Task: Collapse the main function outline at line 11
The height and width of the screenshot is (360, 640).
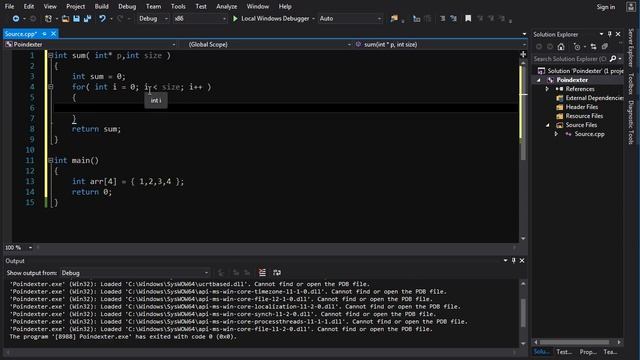Action: coord(50,160)
